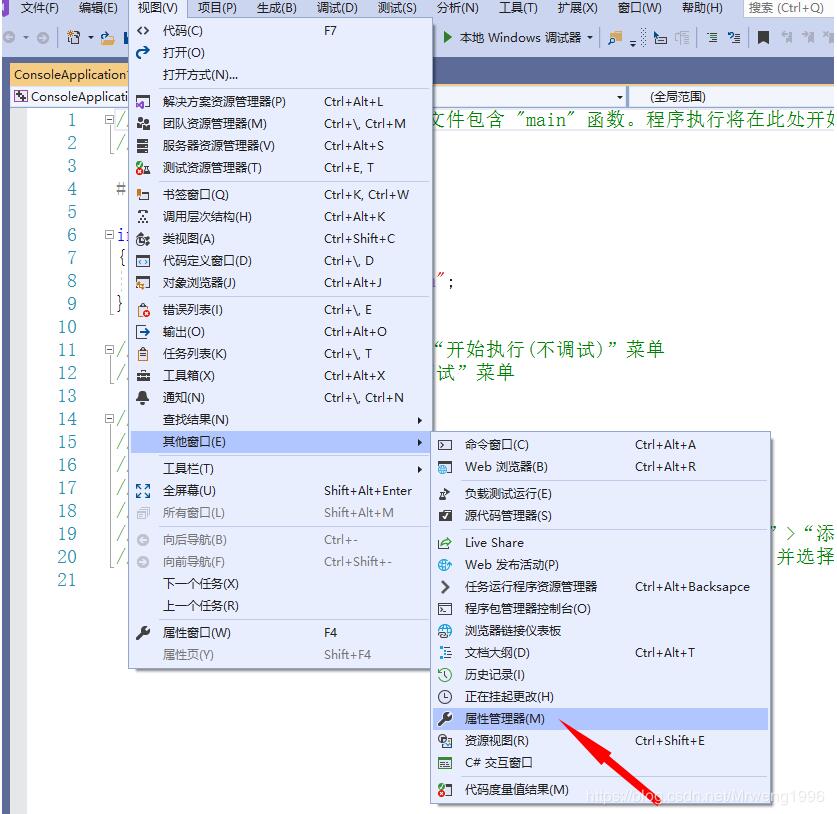The image size is (837, 814).
Task: Click the Web 浏览器 browser icon
Action: pyautogui.click(x=445, y=468)
